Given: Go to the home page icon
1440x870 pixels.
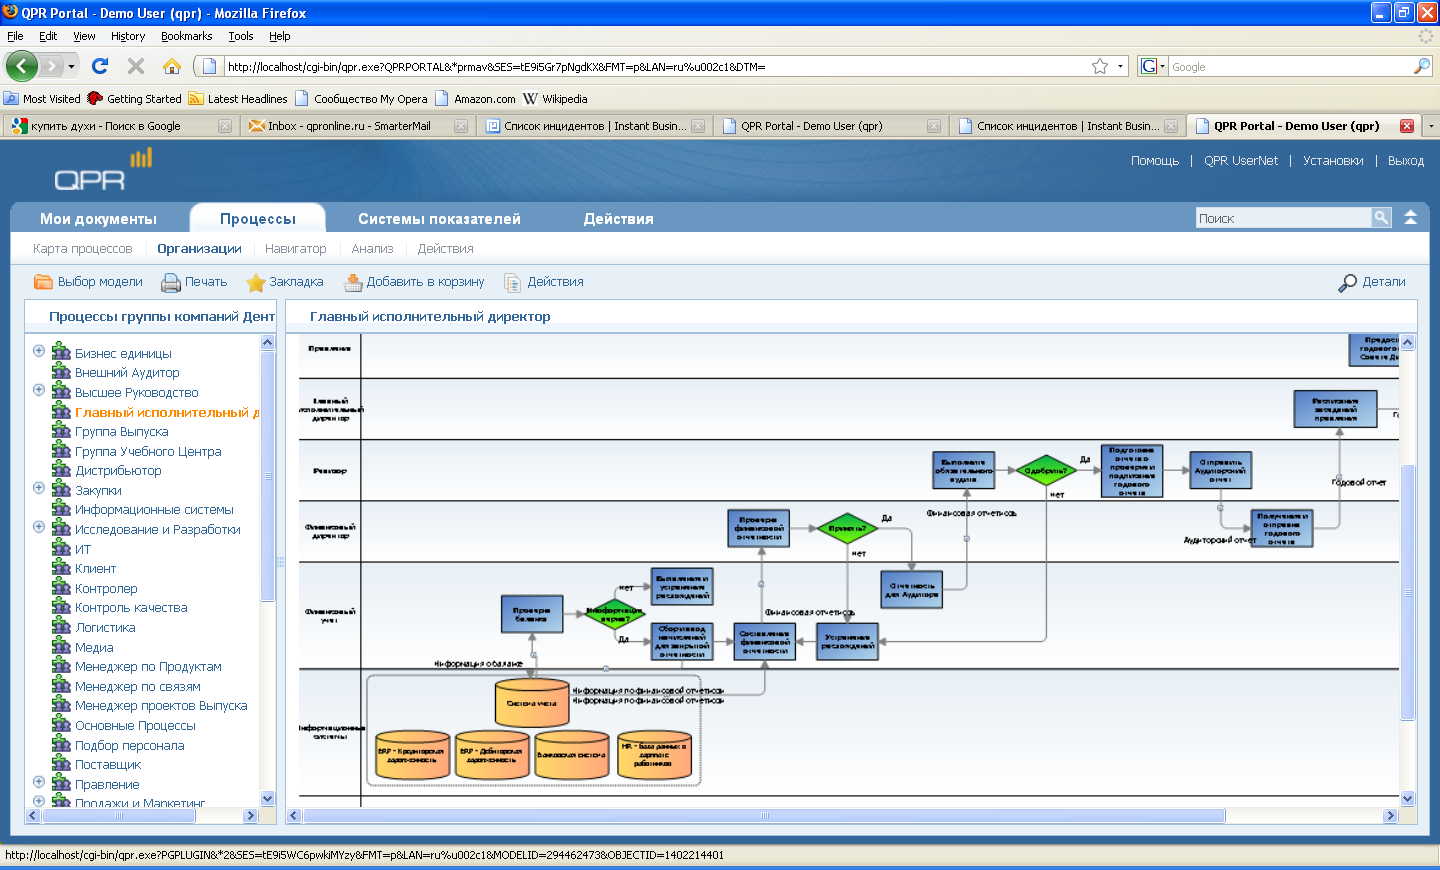Looking at the screenshot, I should (172, 66).
